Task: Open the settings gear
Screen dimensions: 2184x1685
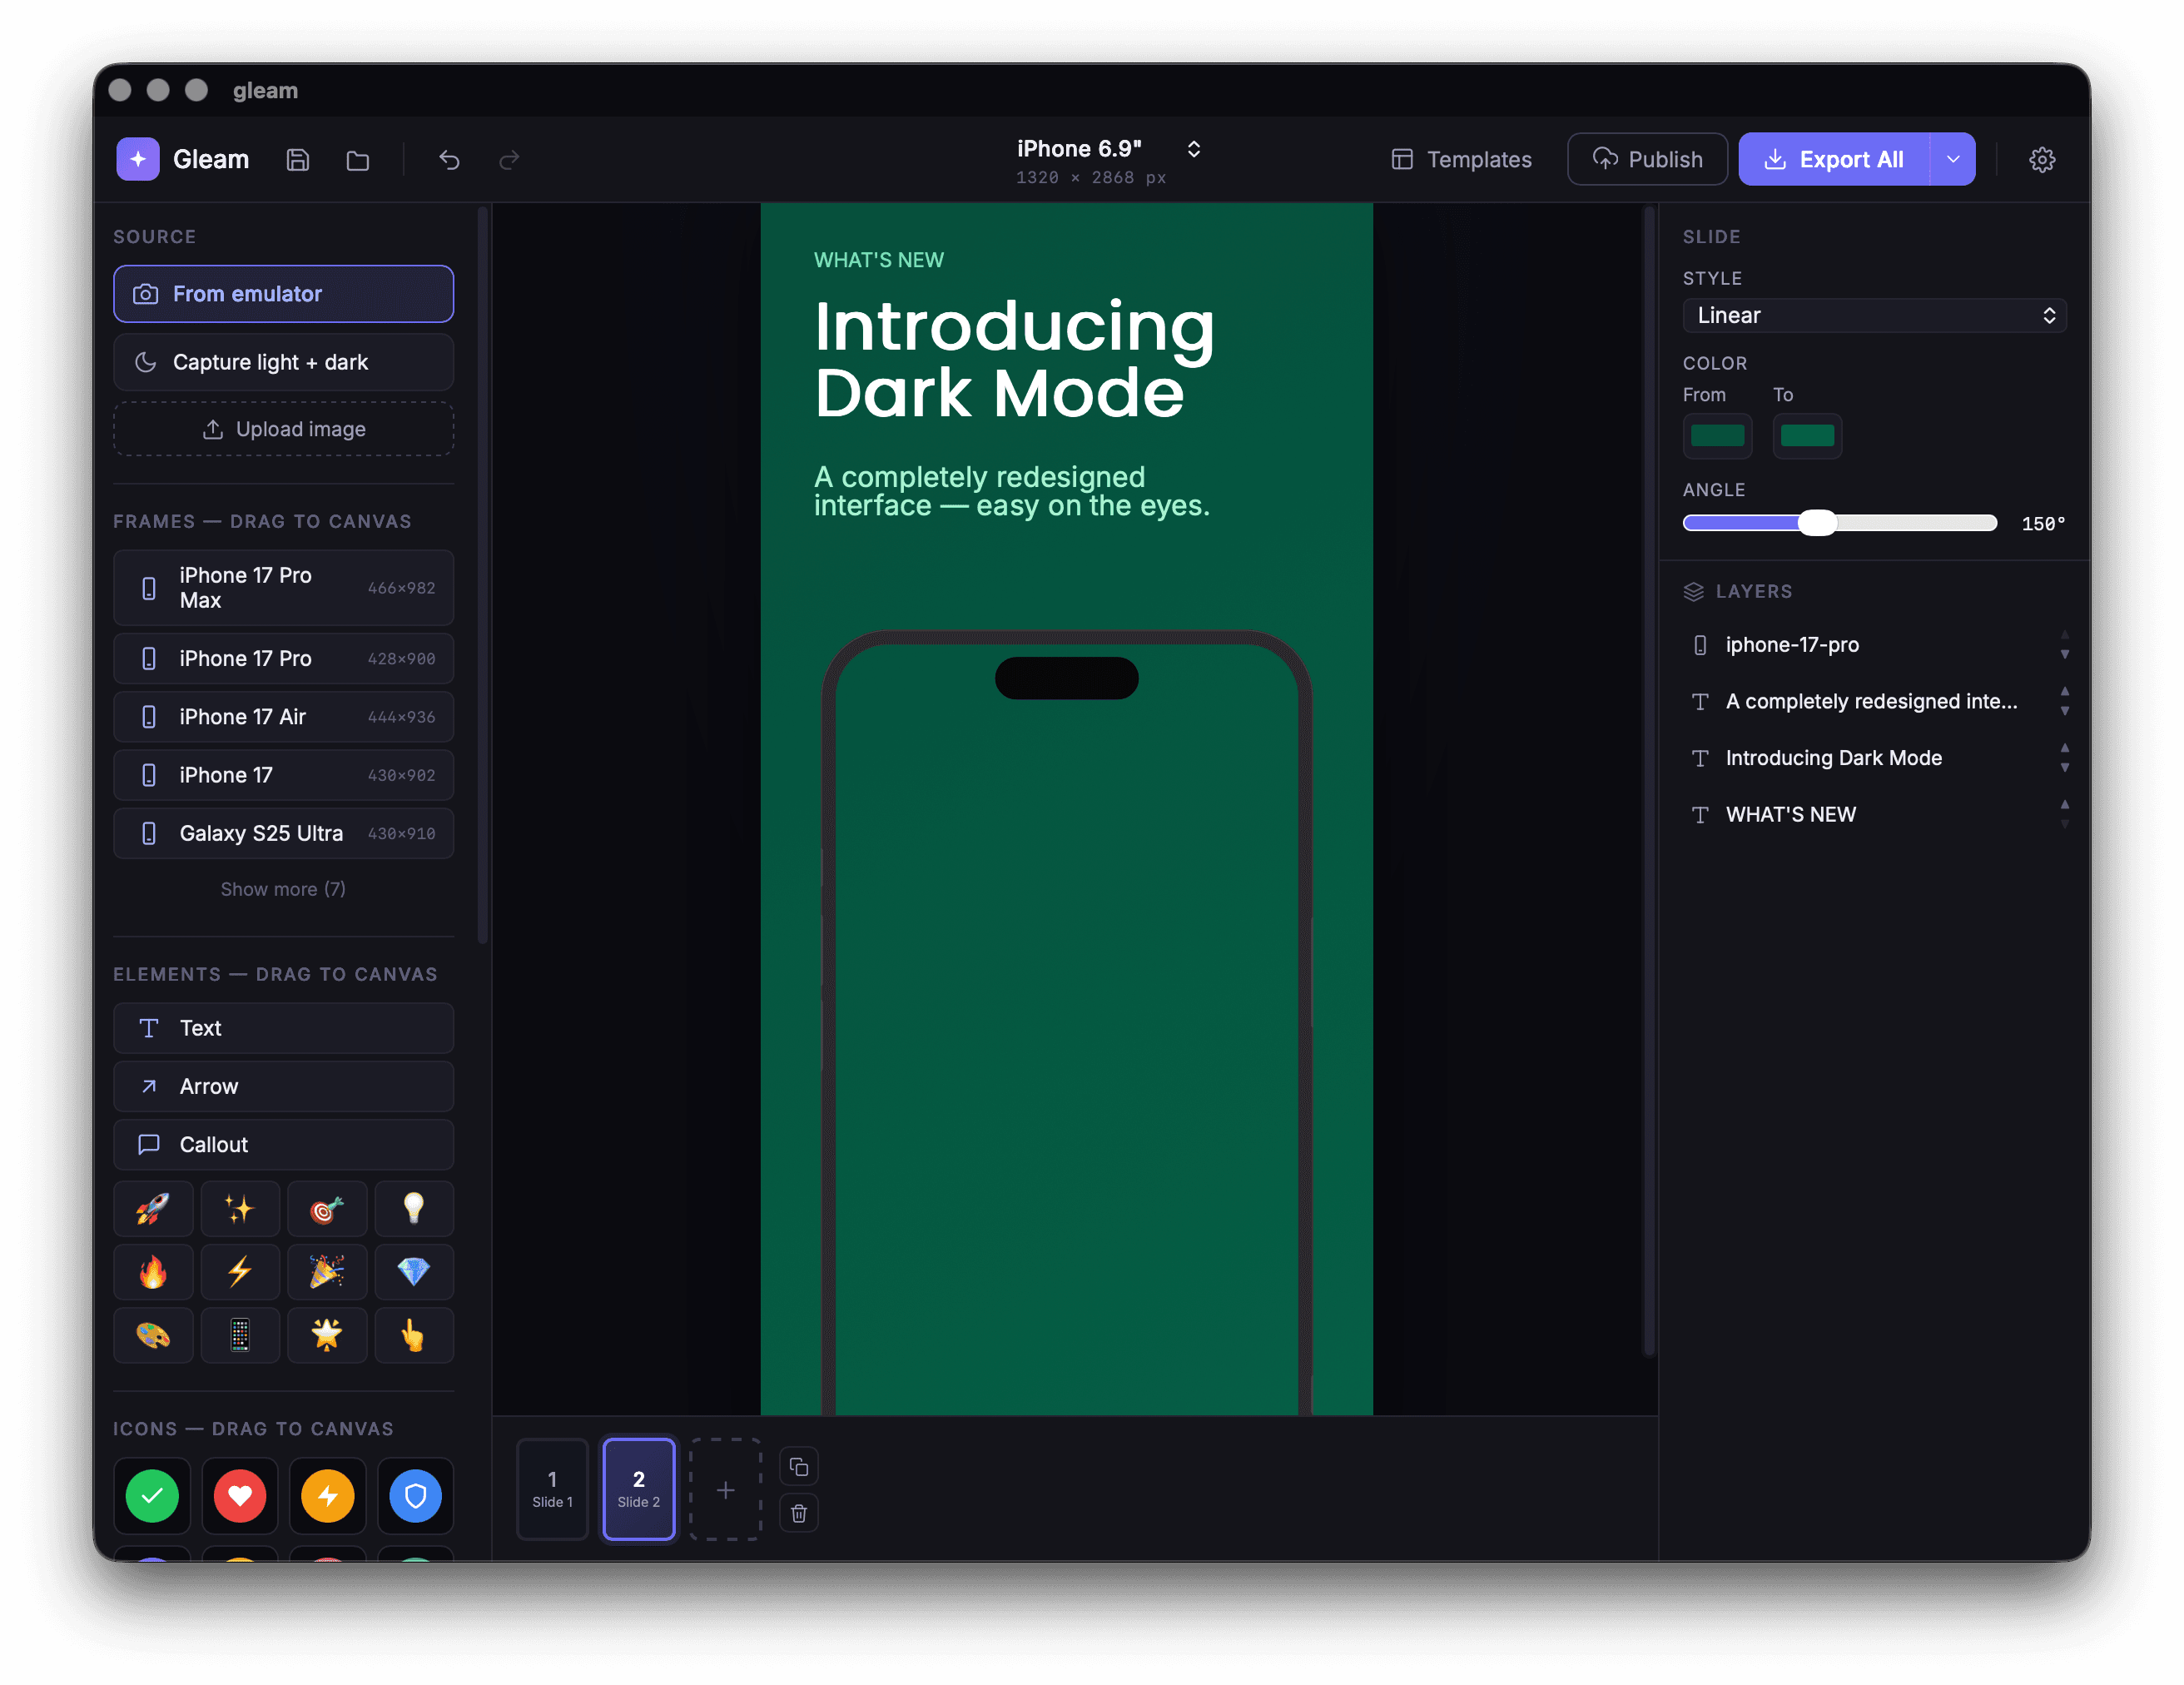Action: click(2041, 160)
